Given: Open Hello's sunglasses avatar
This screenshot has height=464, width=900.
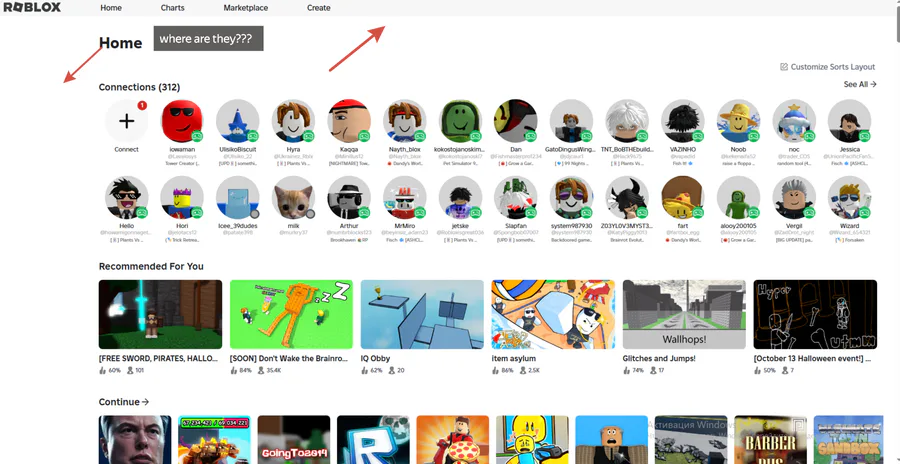Looking at the screenshot, I should [x=126, y=198].
